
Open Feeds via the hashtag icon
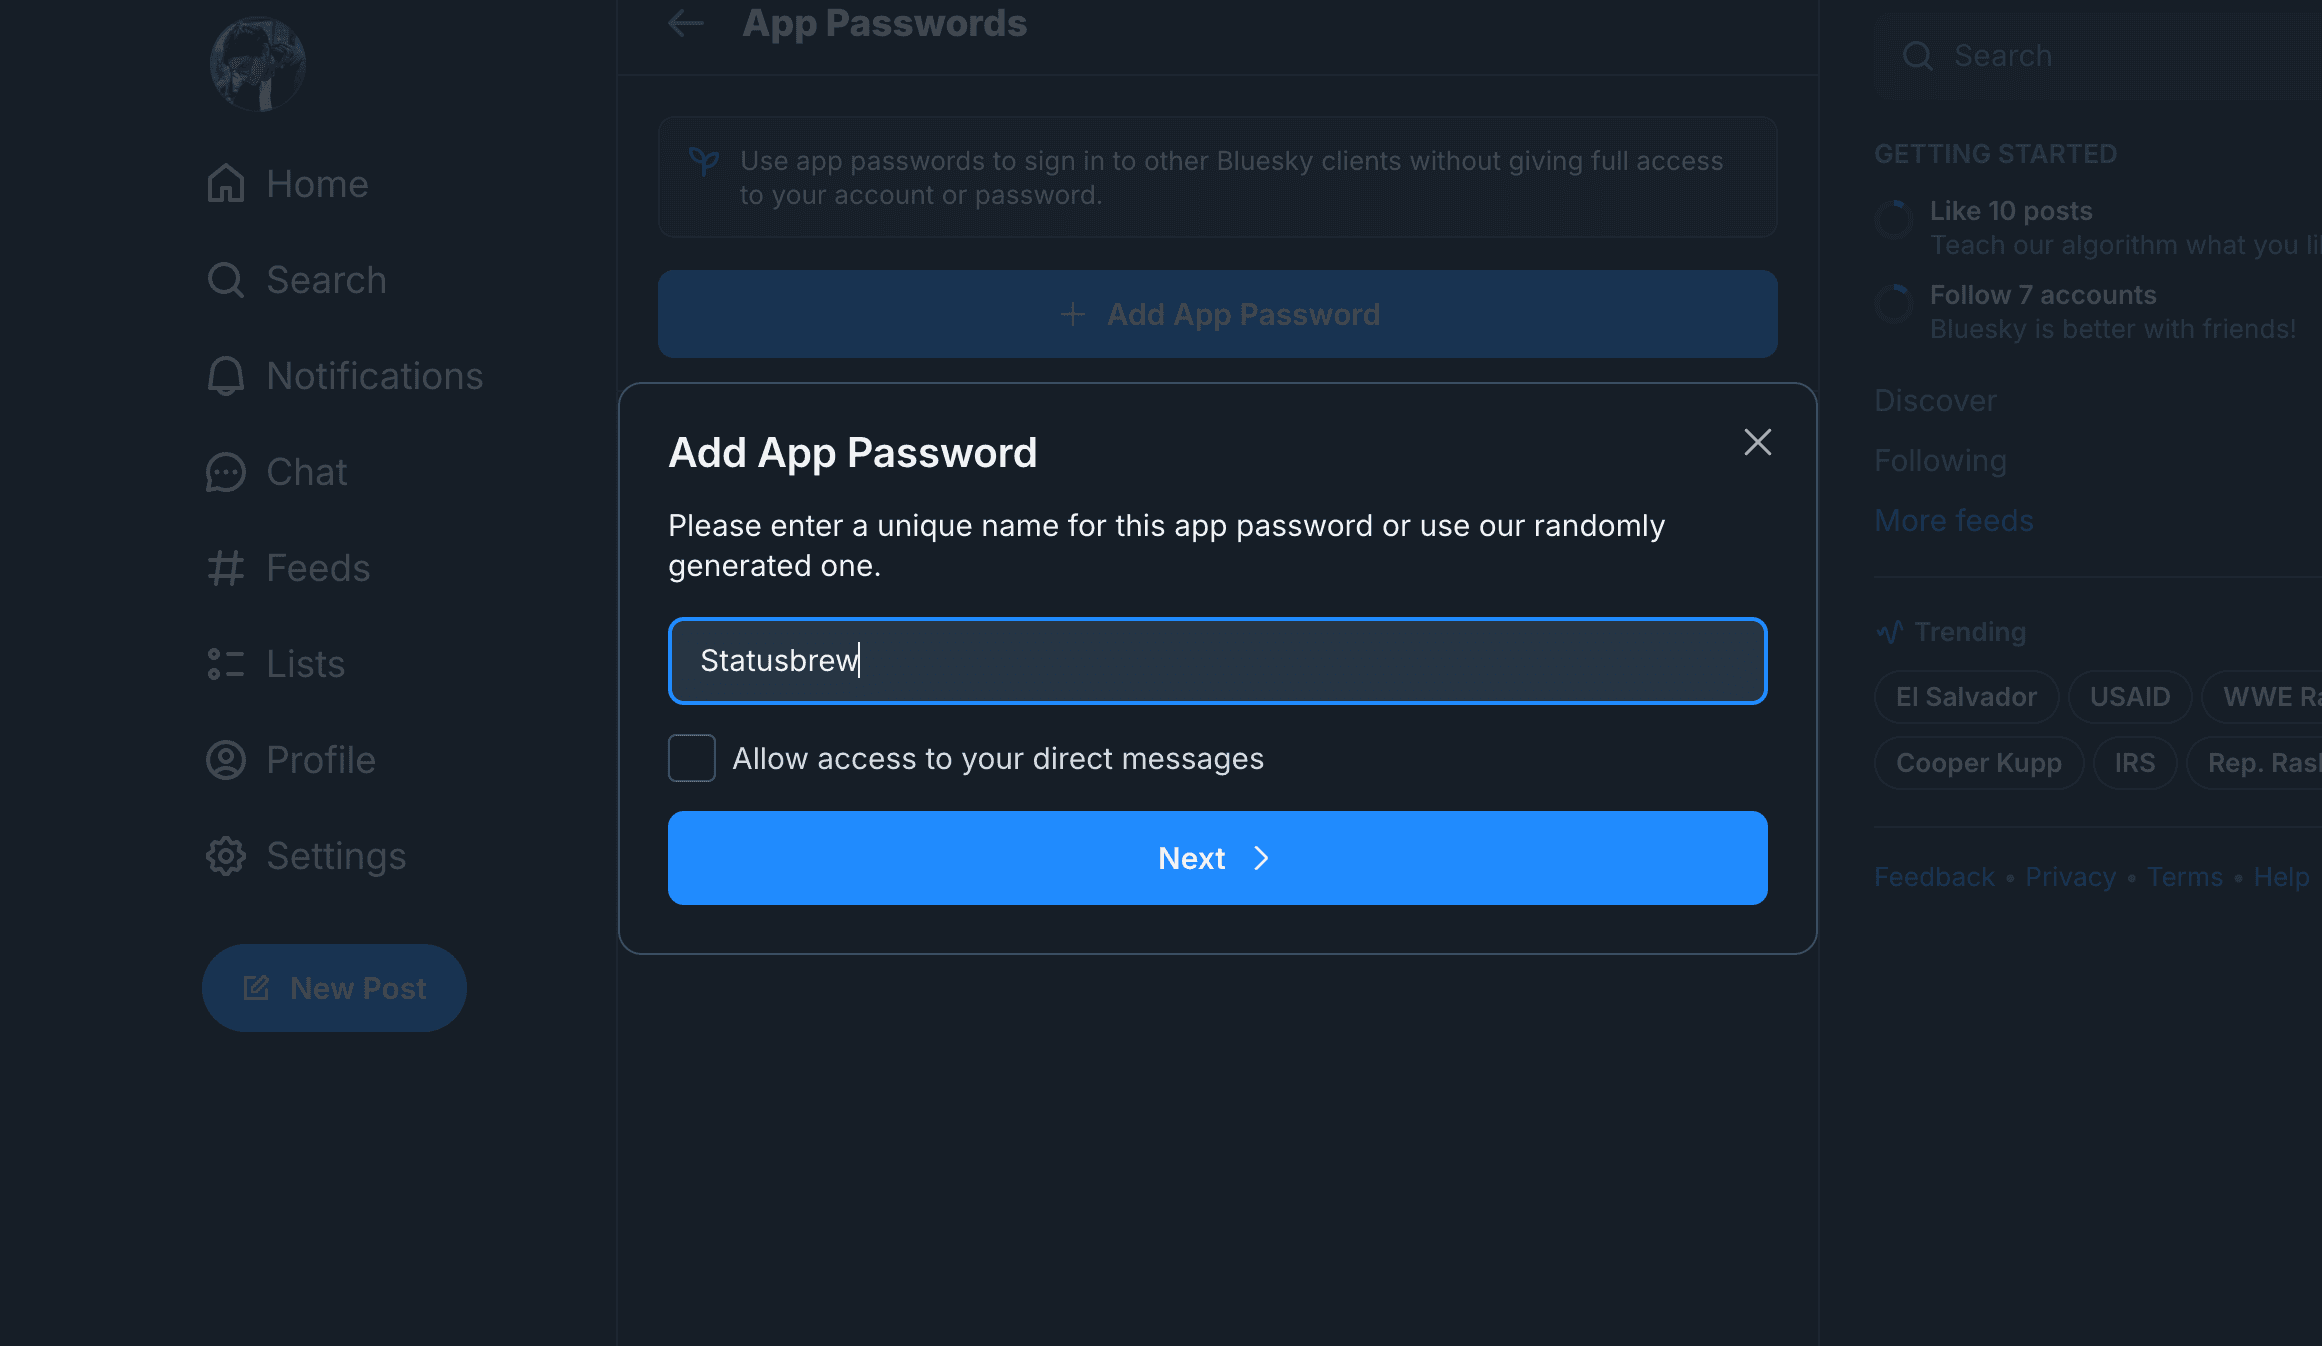[226, 567]
